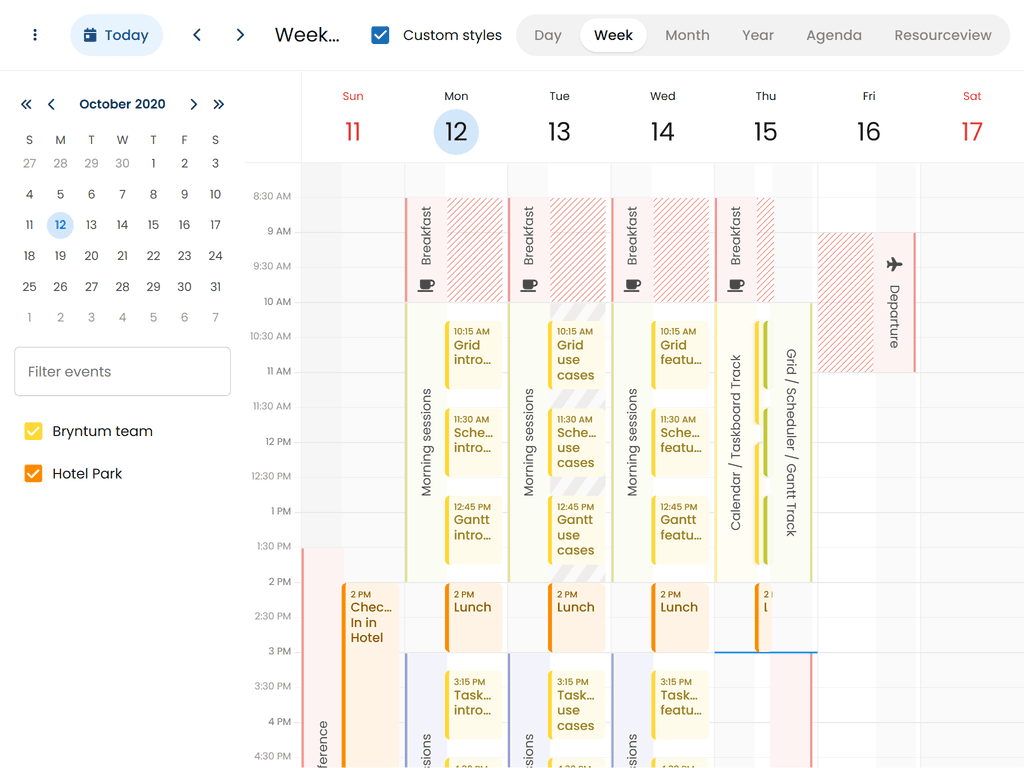Image resolution: width=1024 pixels, height=768 pixels.
Task: Uncheck the Bryntum team calendar
Action: tap(34, 431)
